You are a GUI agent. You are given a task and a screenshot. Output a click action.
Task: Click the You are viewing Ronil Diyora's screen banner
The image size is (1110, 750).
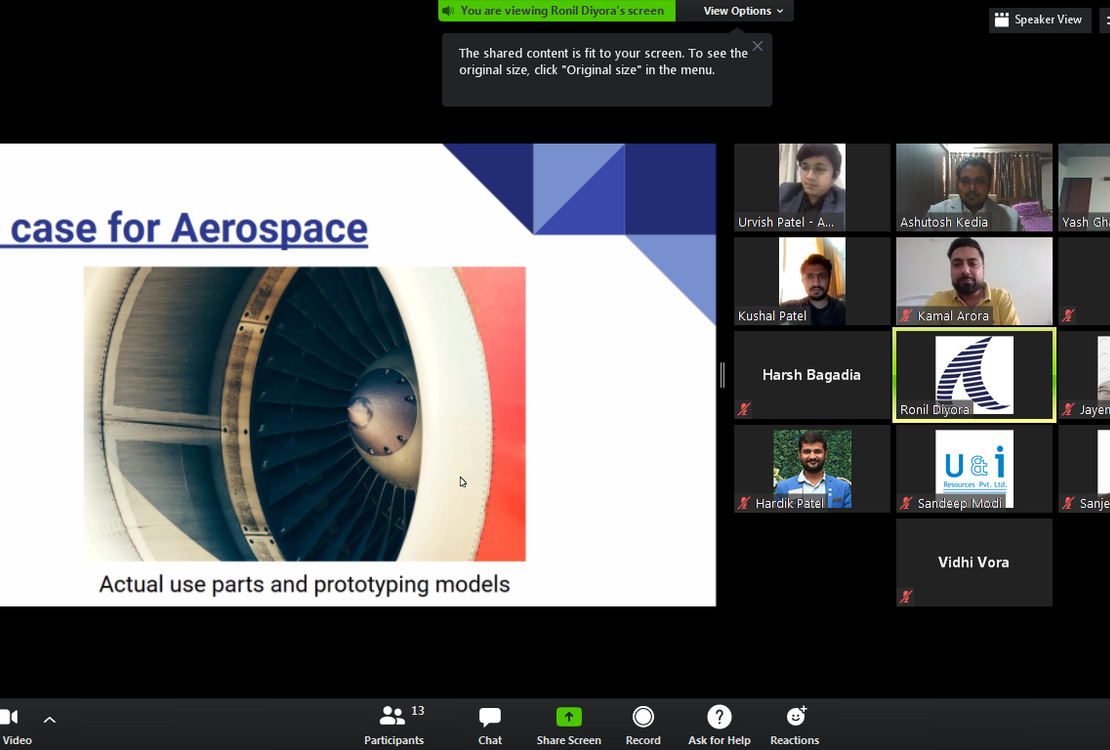557,11
